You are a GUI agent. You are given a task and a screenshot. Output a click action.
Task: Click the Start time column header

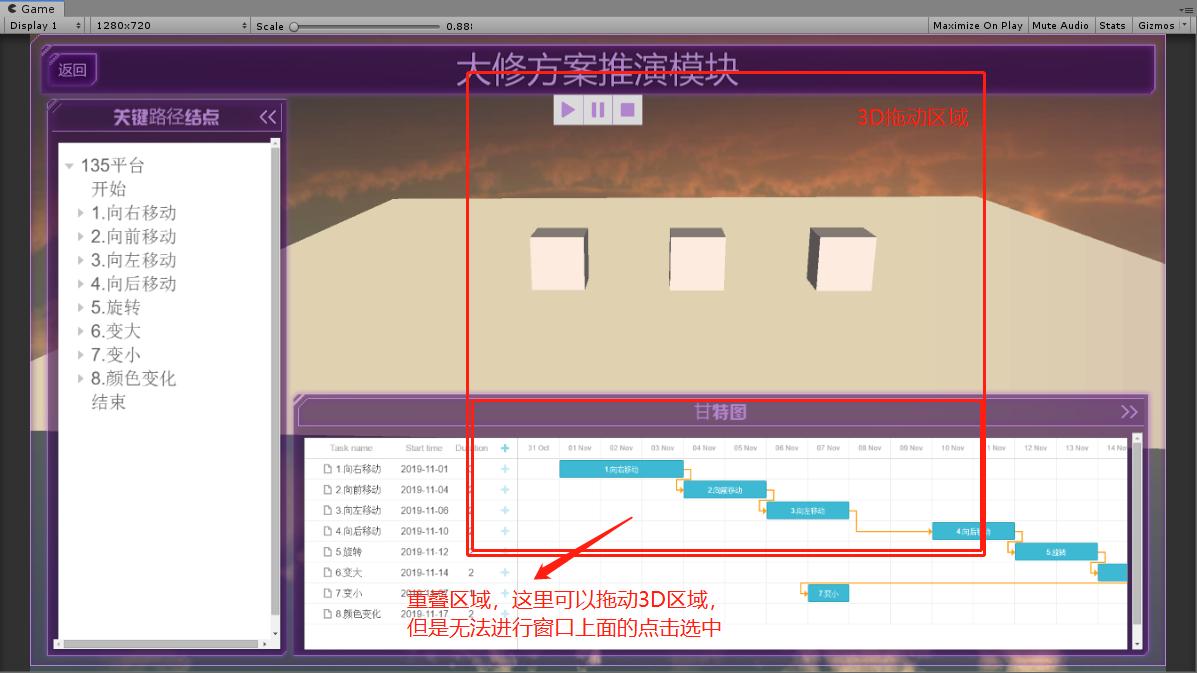(424, 448)
